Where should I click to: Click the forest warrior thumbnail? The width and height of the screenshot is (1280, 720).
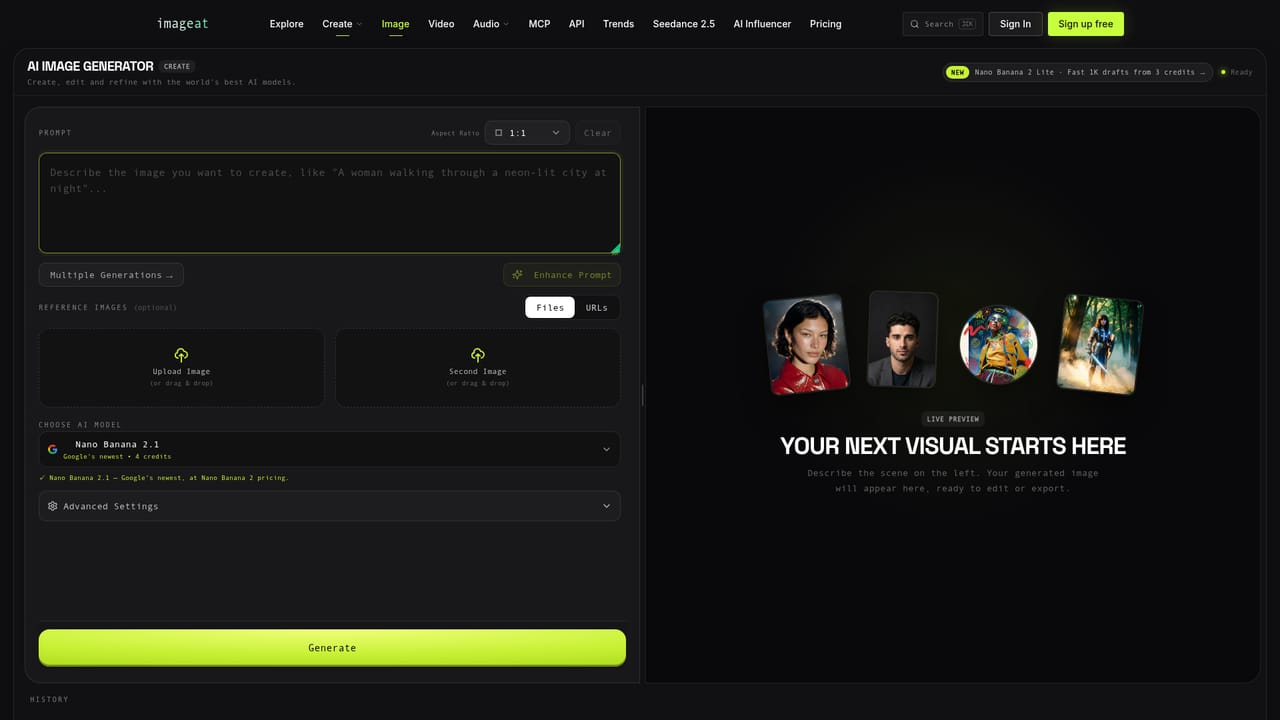(x=1100, y=344)
